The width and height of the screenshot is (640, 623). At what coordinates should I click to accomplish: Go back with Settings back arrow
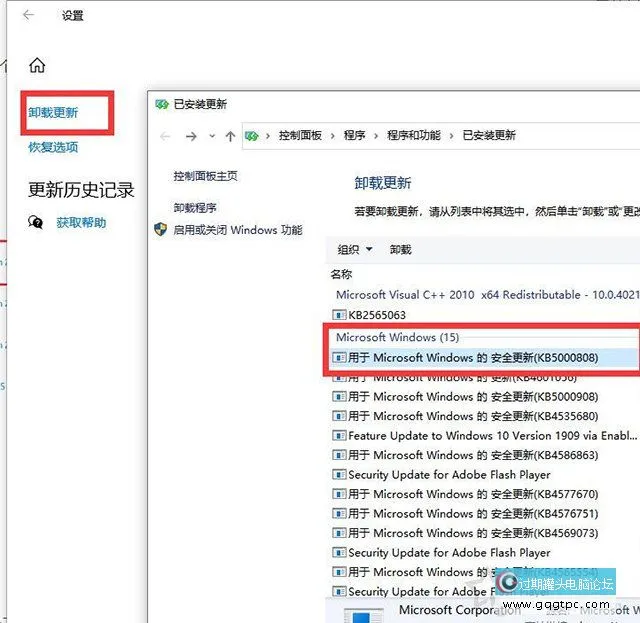[x=29, y=15]
